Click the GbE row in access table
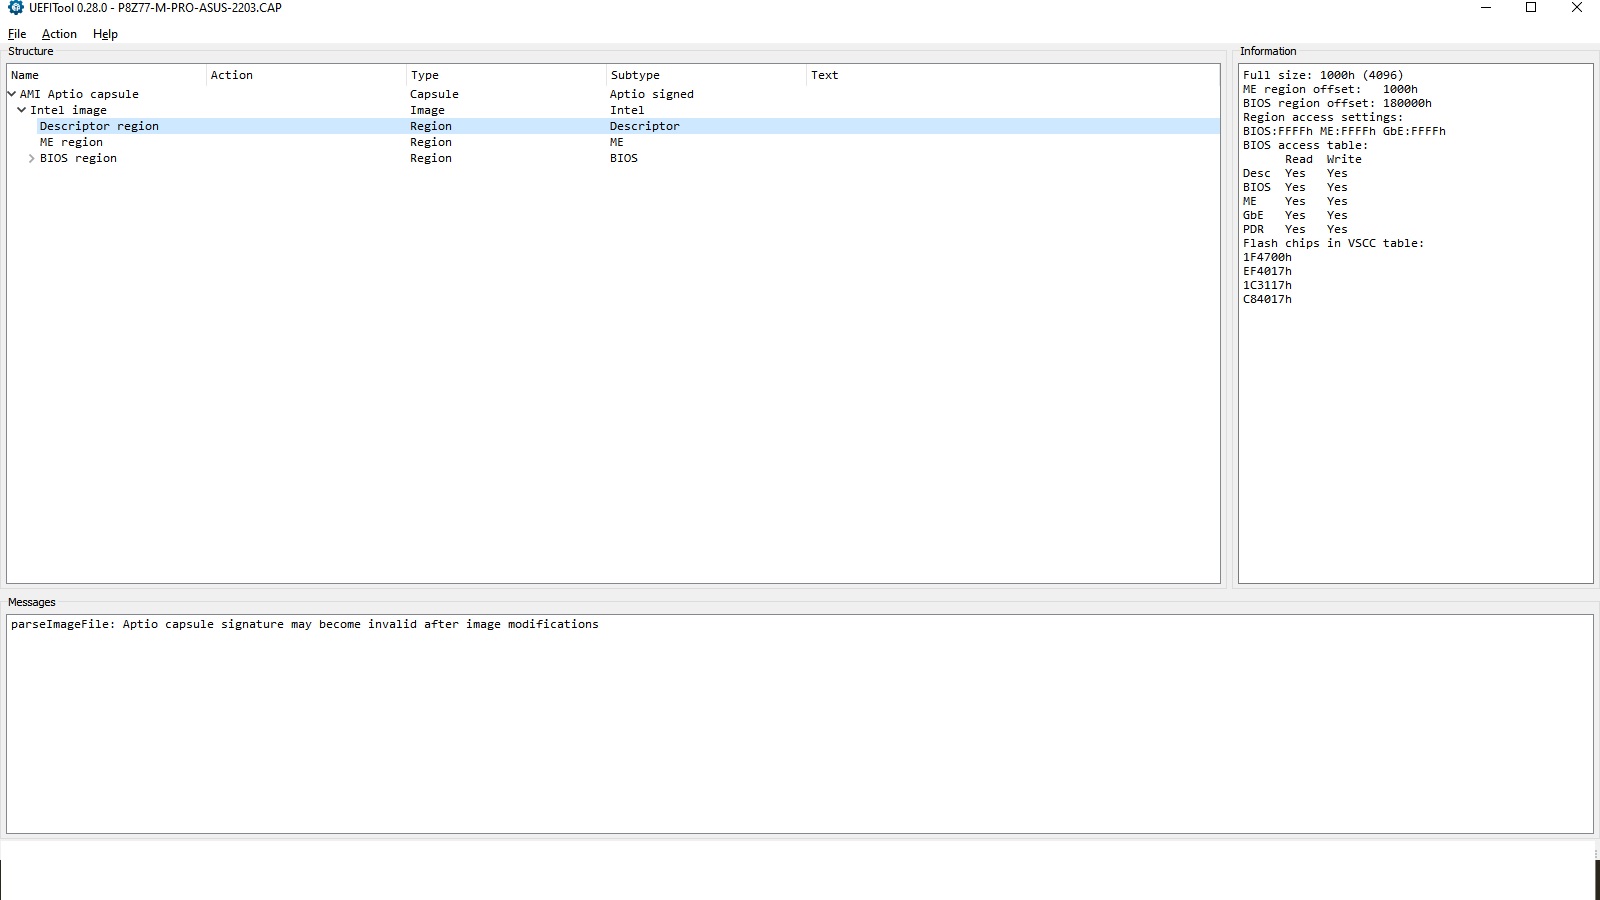Viewport: 1600px width, 900px height. pyautogui.click(x=1295, y=215)
